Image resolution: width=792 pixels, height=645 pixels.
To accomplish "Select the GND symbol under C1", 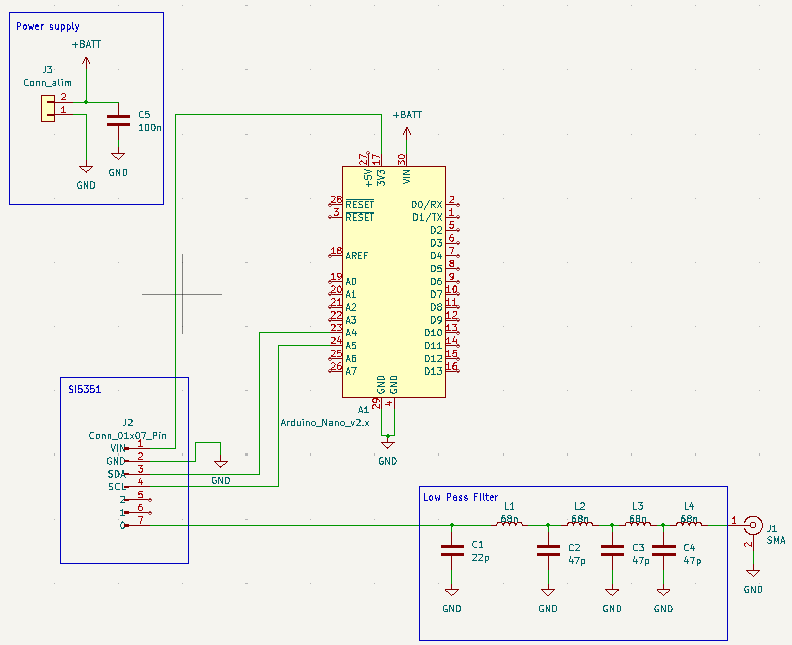I will pyautogui.click(x=452, y=592).
